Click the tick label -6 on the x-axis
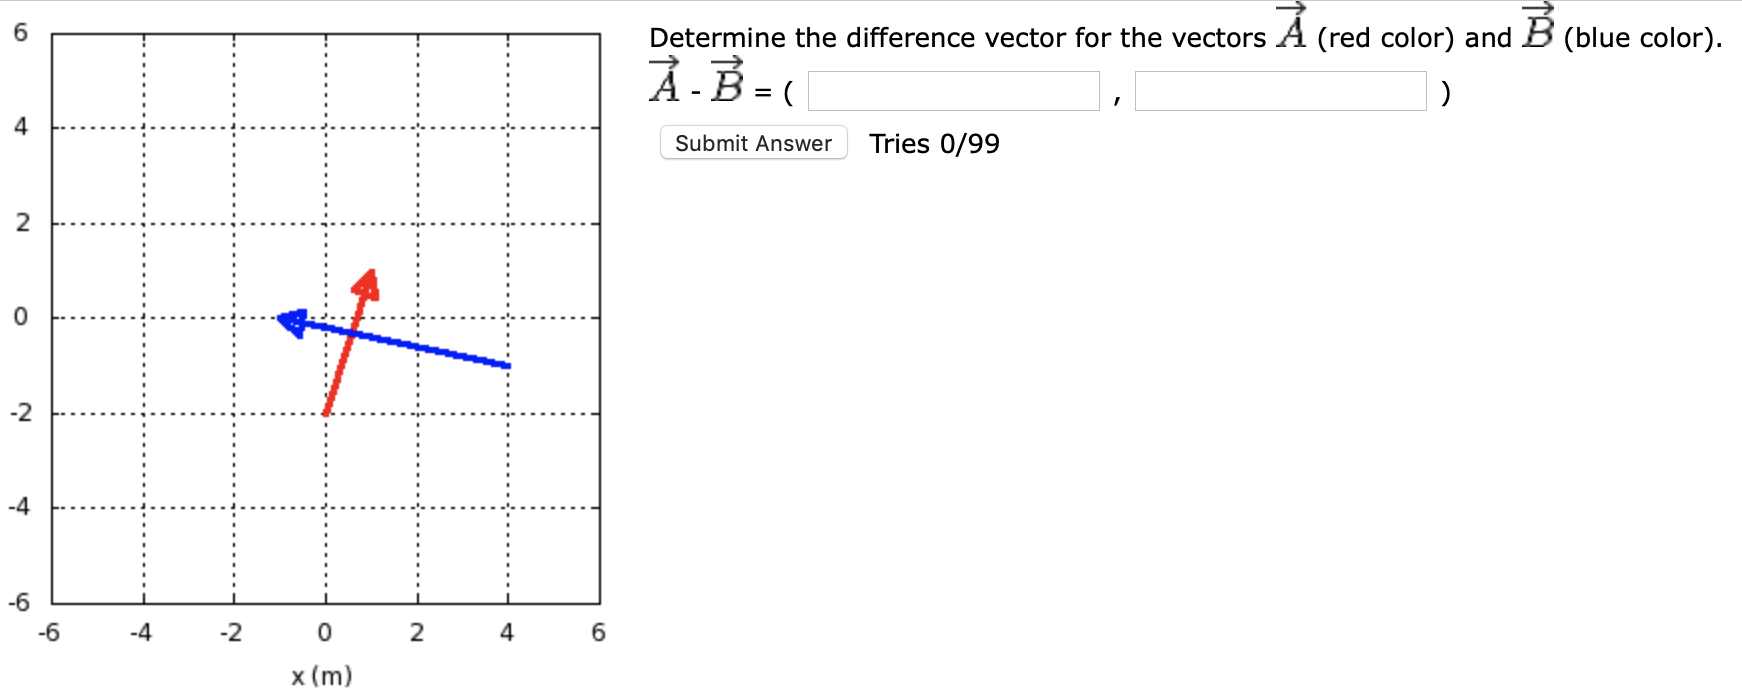The width and height of the screenshot is (1742, 697). coord(48,631)
